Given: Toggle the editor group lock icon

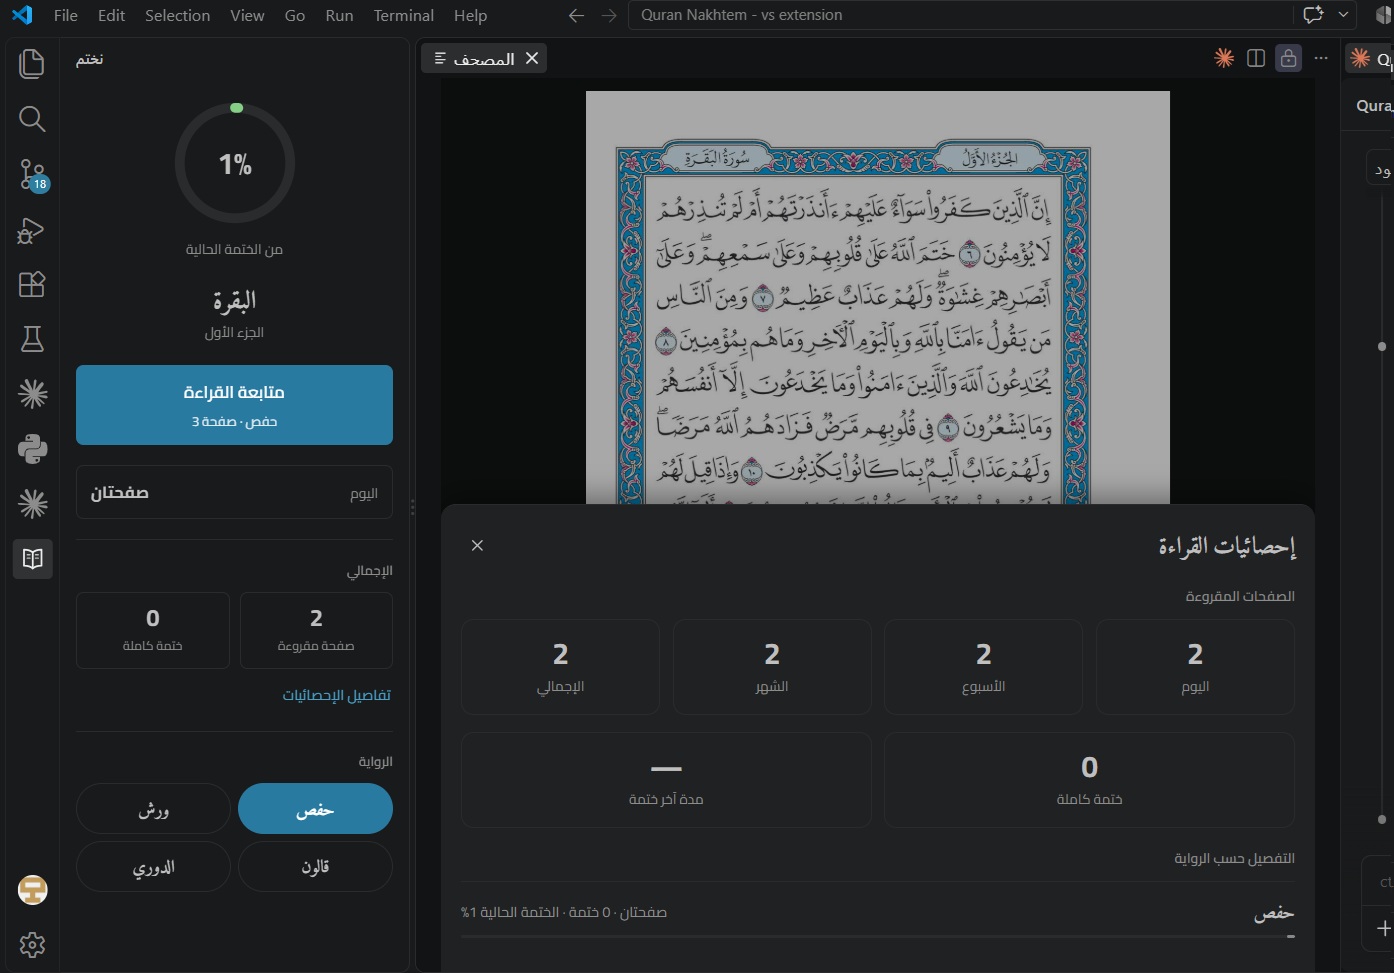Looking at the screenshot, I should click(1289, 58).
